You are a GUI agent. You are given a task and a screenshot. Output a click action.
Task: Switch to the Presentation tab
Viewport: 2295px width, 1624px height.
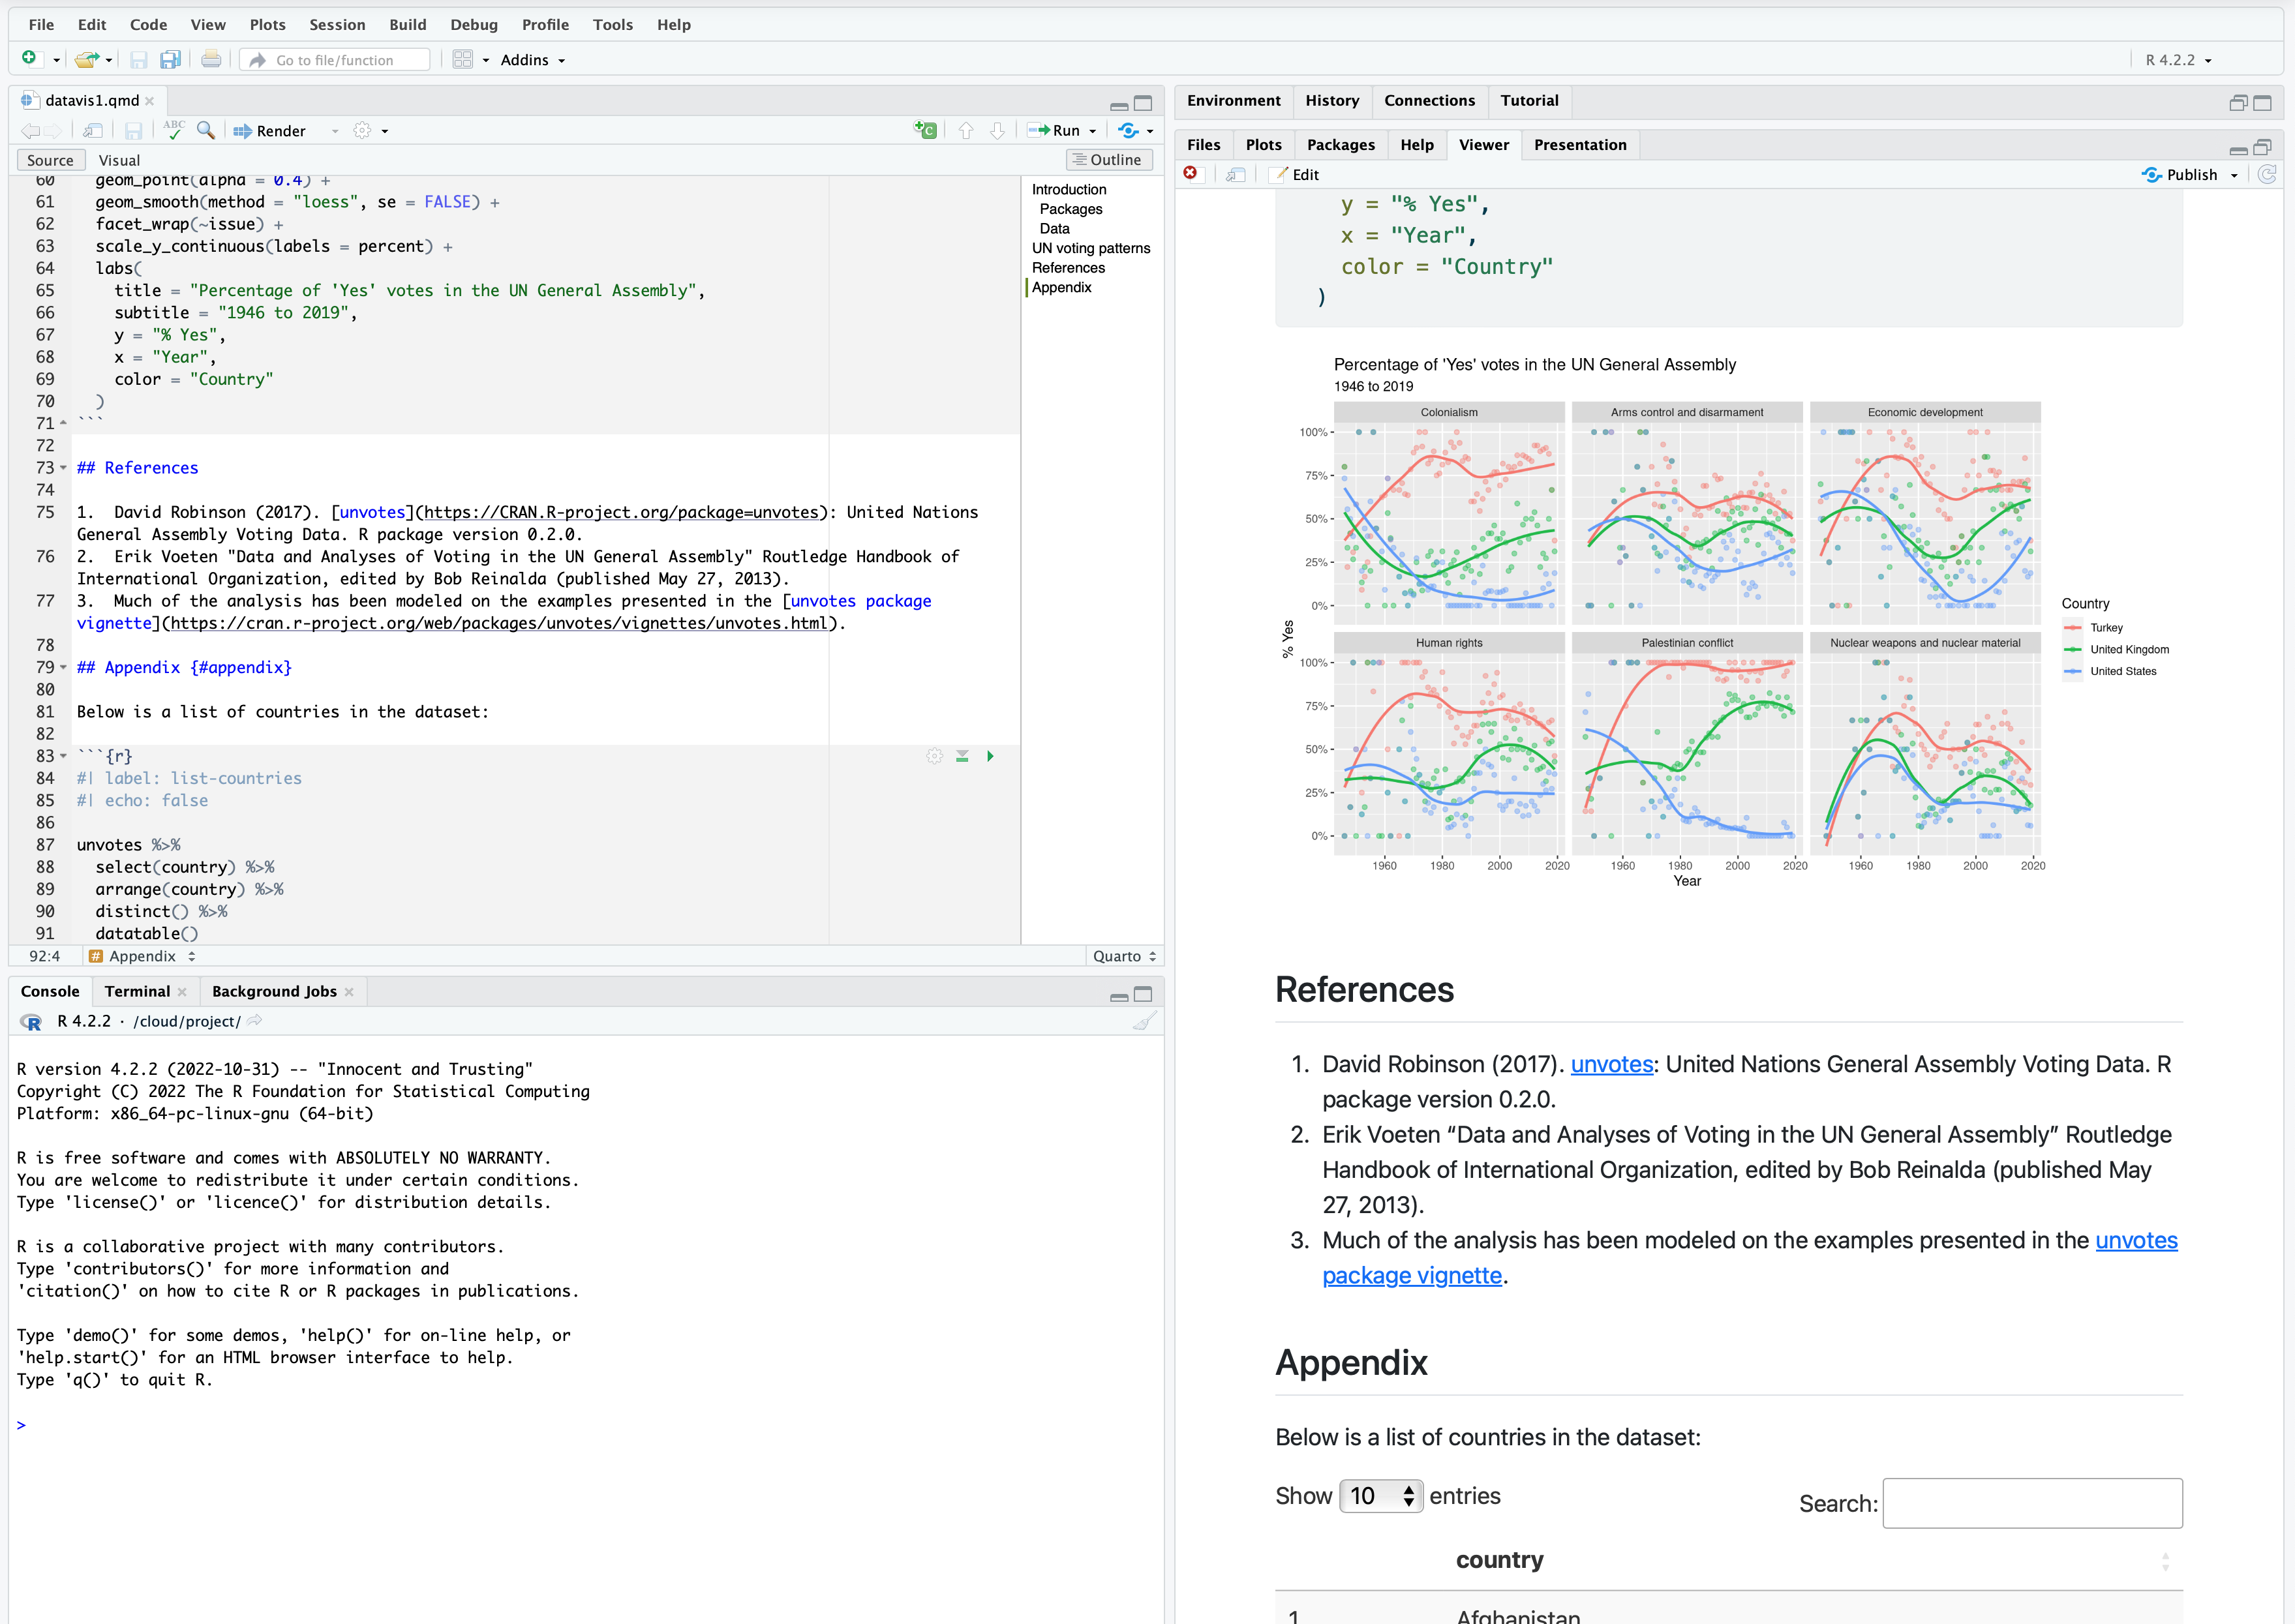[1580, 145]
